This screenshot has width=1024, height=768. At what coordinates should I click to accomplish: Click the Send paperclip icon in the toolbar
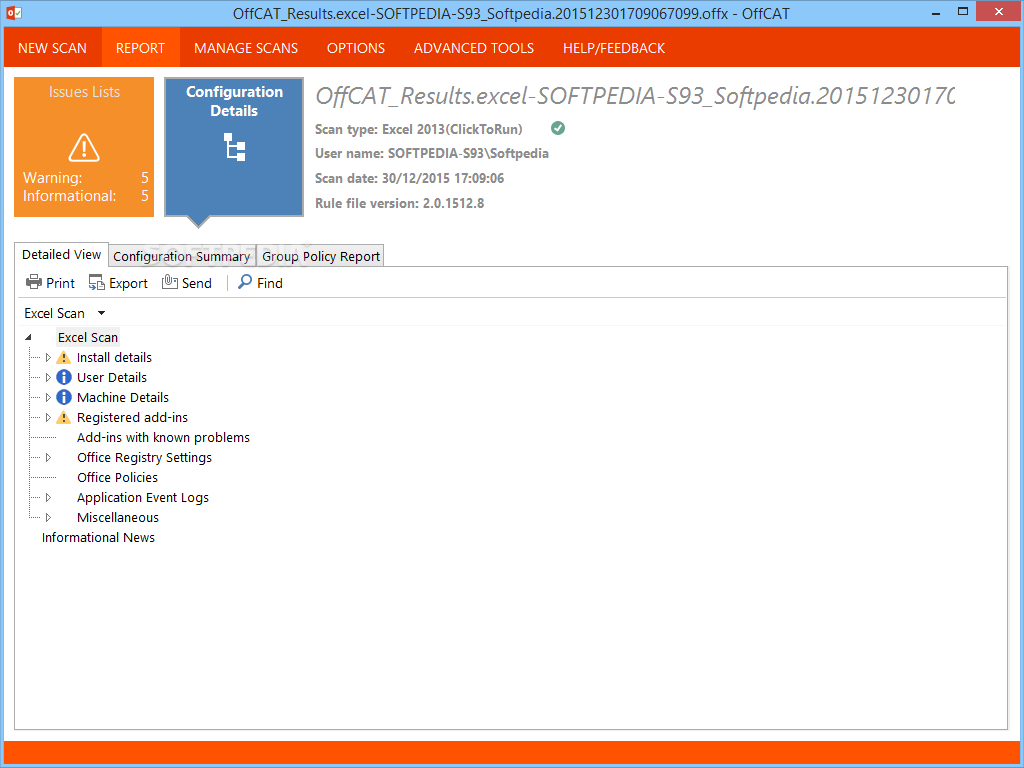170,282
